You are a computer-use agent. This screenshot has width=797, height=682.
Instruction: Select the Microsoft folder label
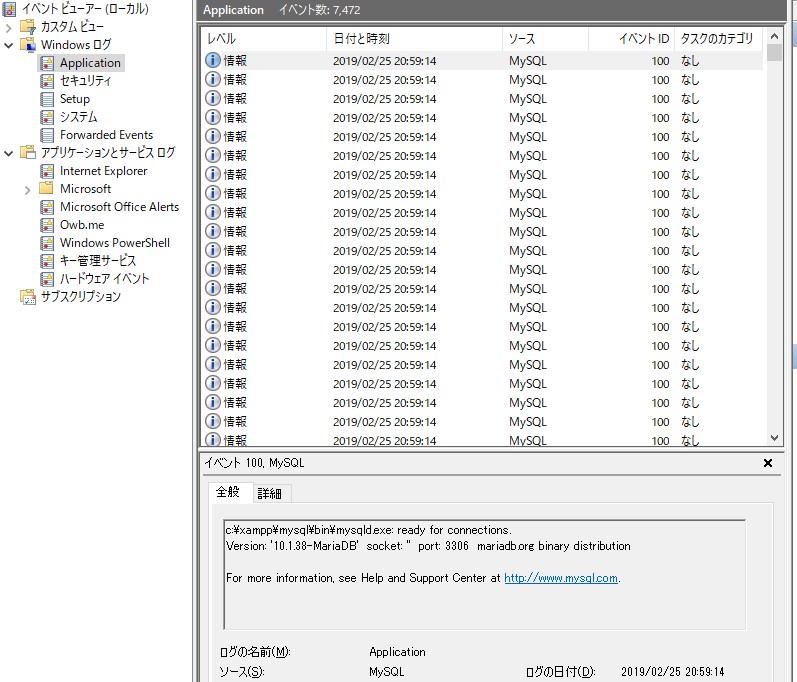pyautogui.click(x=85, y=189)
